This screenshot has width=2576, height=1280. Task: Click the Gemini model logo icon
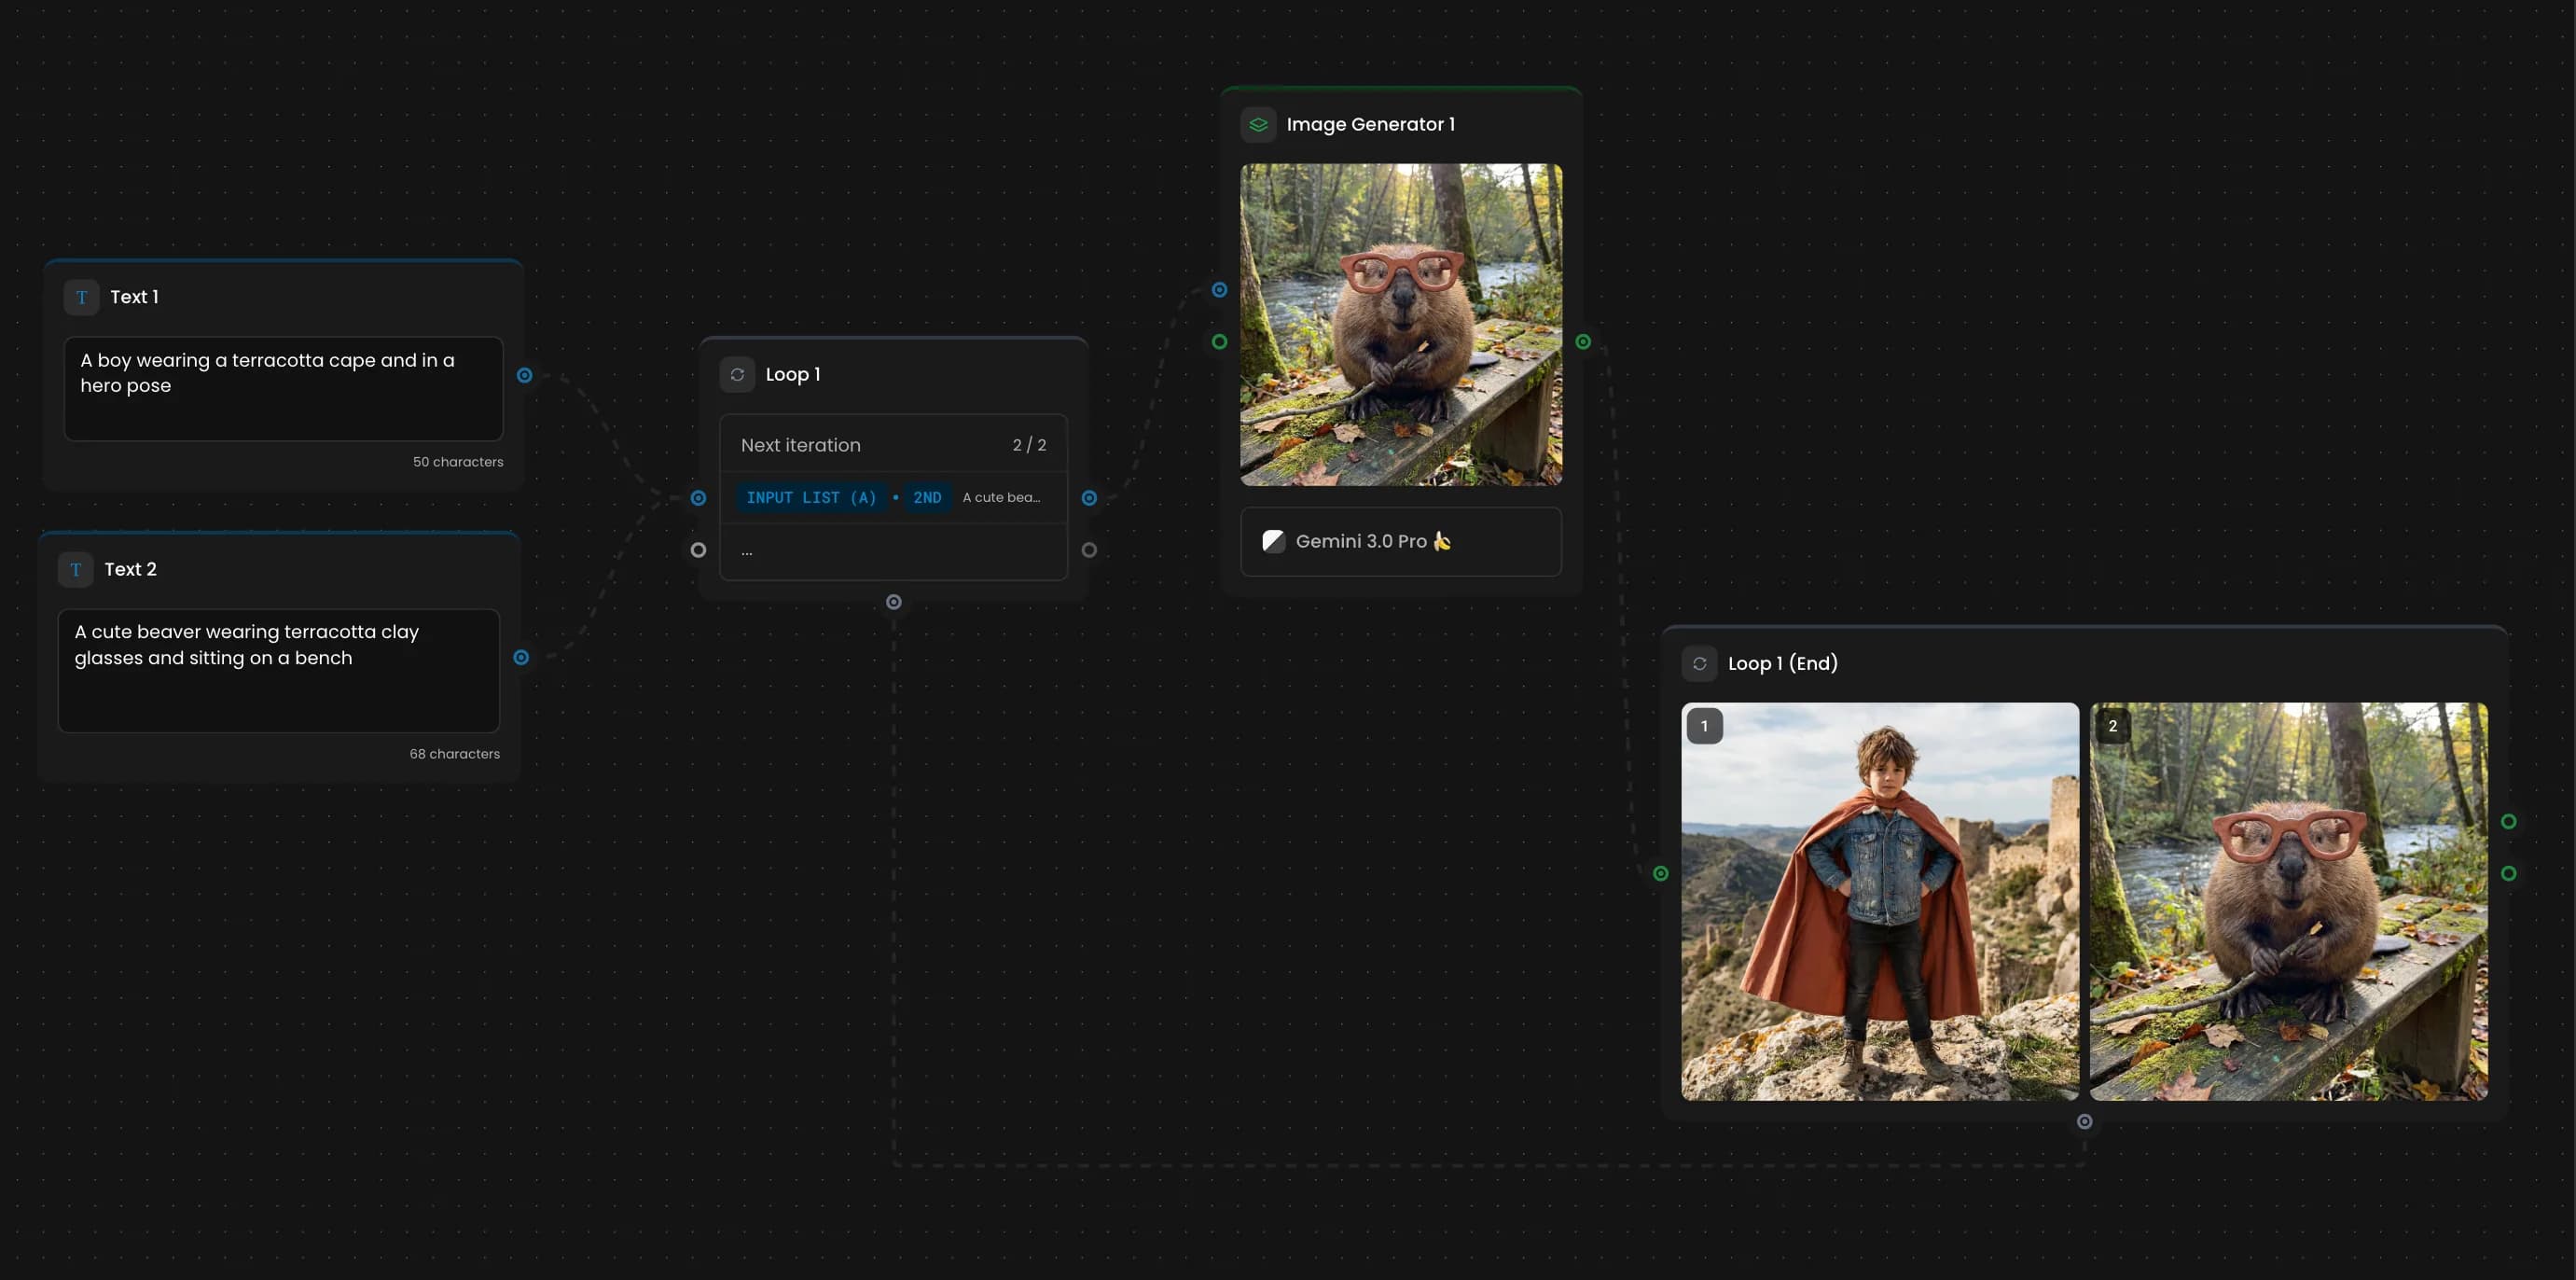[x=1273, y=541]
